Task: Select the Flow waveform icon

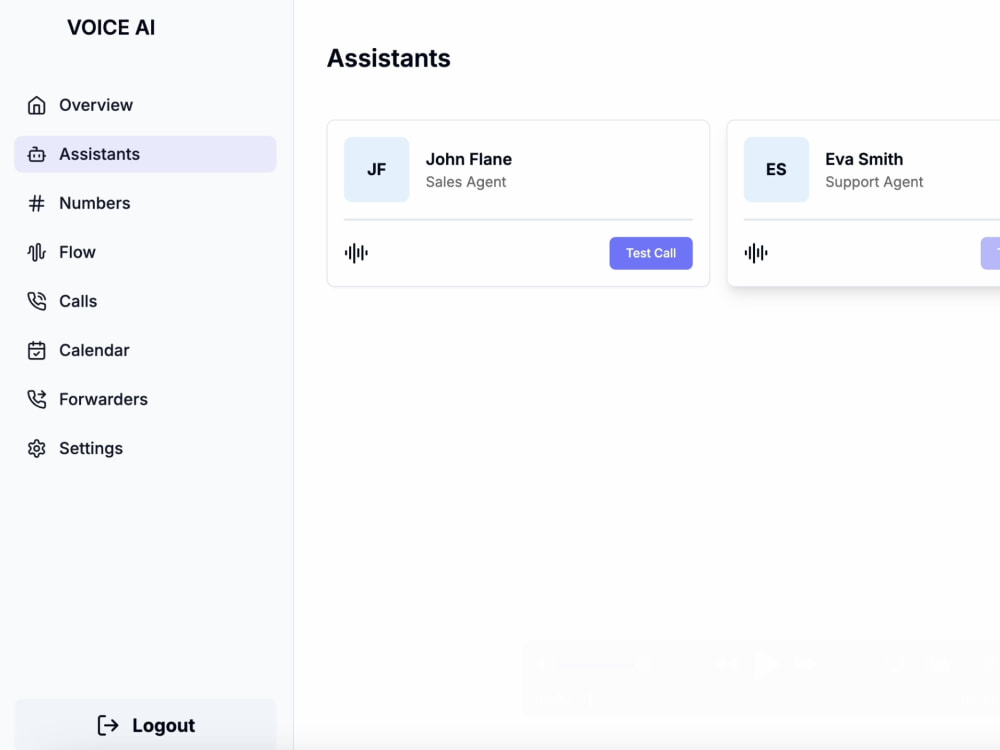Action: [36, 252]
